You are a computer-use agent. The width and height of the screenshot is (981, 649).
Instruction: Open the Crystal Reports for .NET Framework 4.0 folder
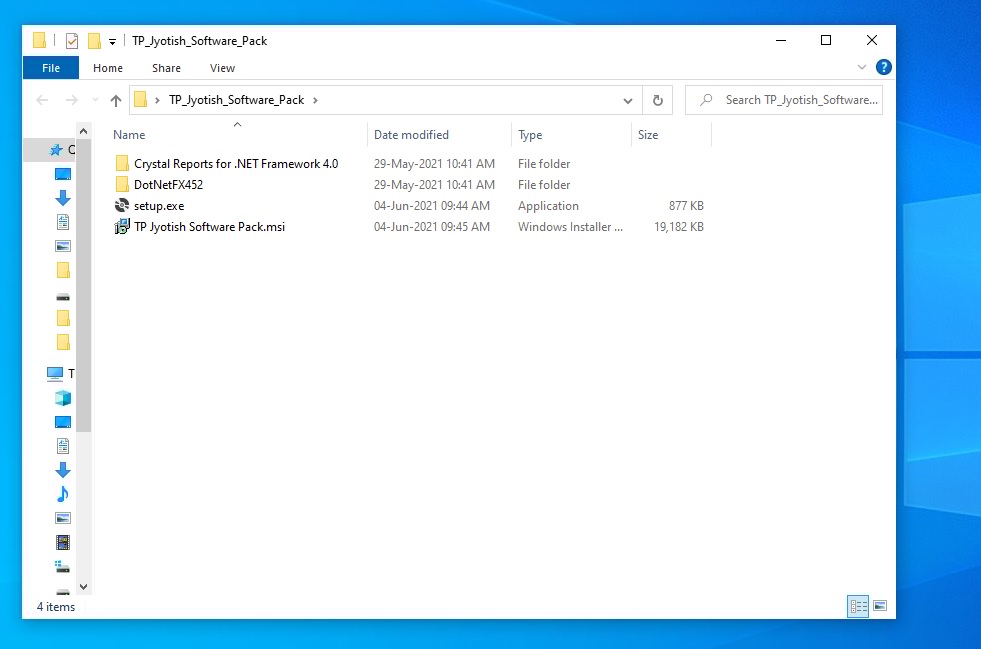[x=235, y=164]
